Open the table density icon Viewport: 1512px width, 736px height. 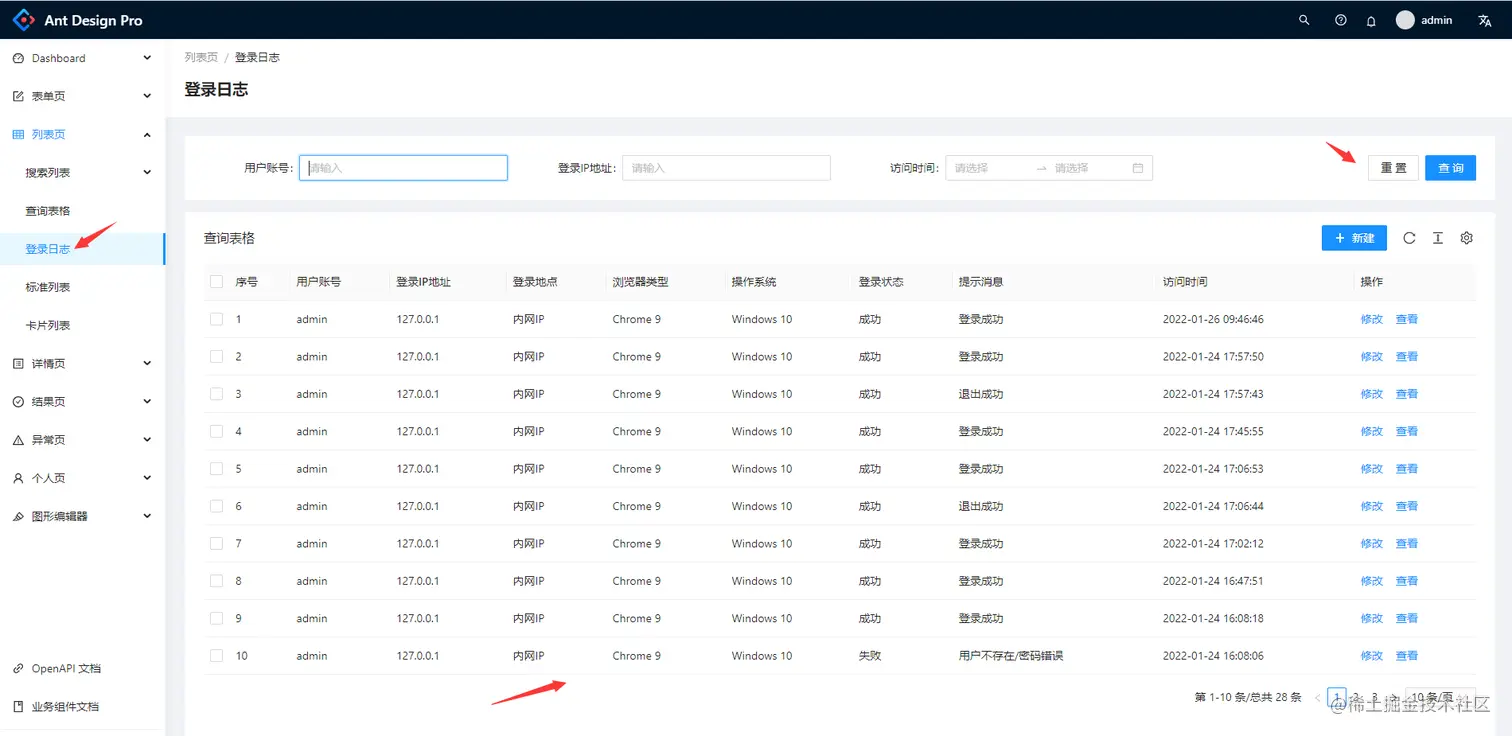click(x=1438, y=238)
